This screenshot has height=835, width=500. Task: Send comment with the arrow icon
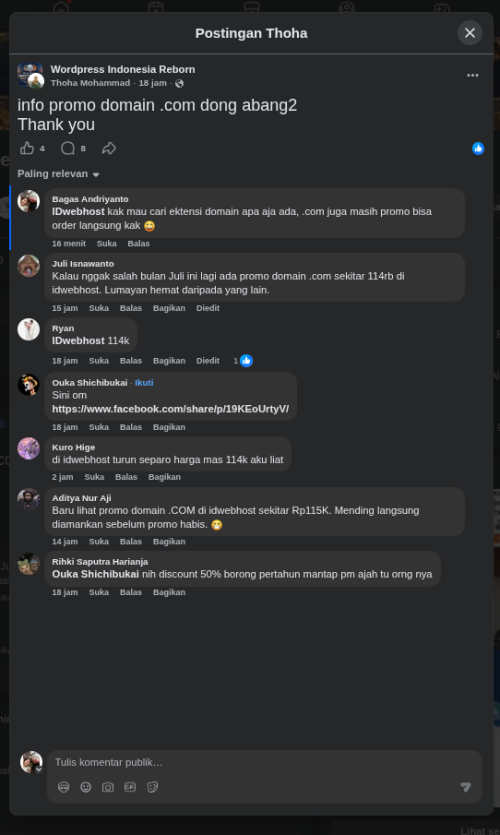pyautogui.click(x=465, y=787)
